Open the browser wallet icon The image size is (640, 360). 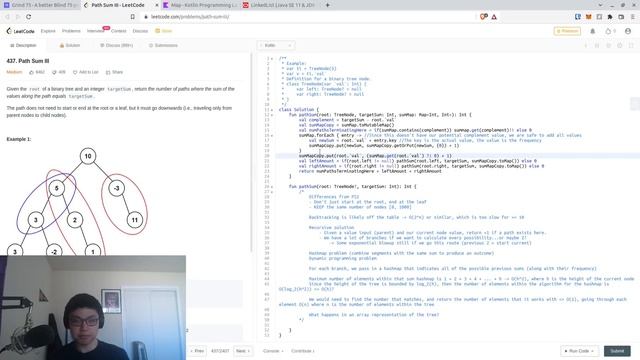coord(621,17)
